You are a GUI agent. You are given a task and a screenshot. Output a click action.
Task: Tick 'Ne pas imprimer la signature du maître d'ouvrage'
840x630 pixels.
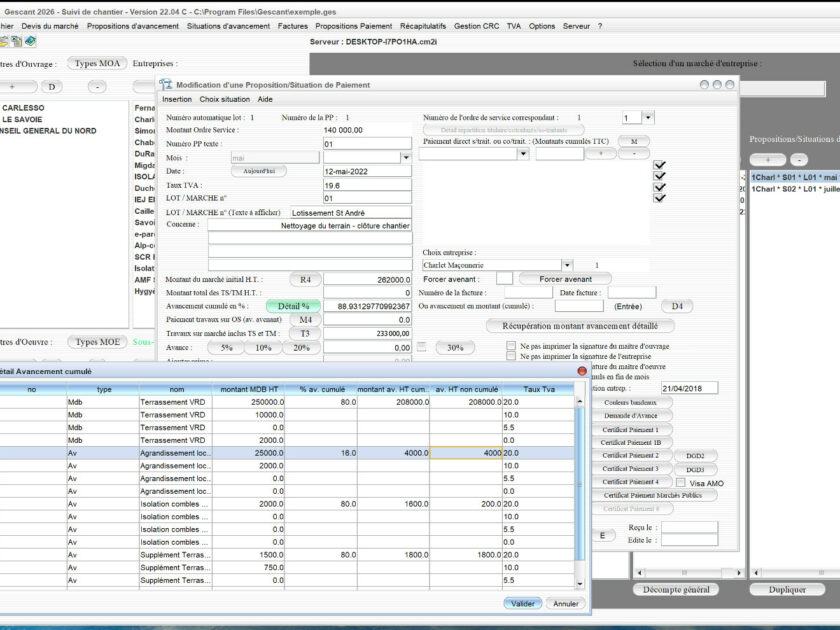tap(511, 346)
